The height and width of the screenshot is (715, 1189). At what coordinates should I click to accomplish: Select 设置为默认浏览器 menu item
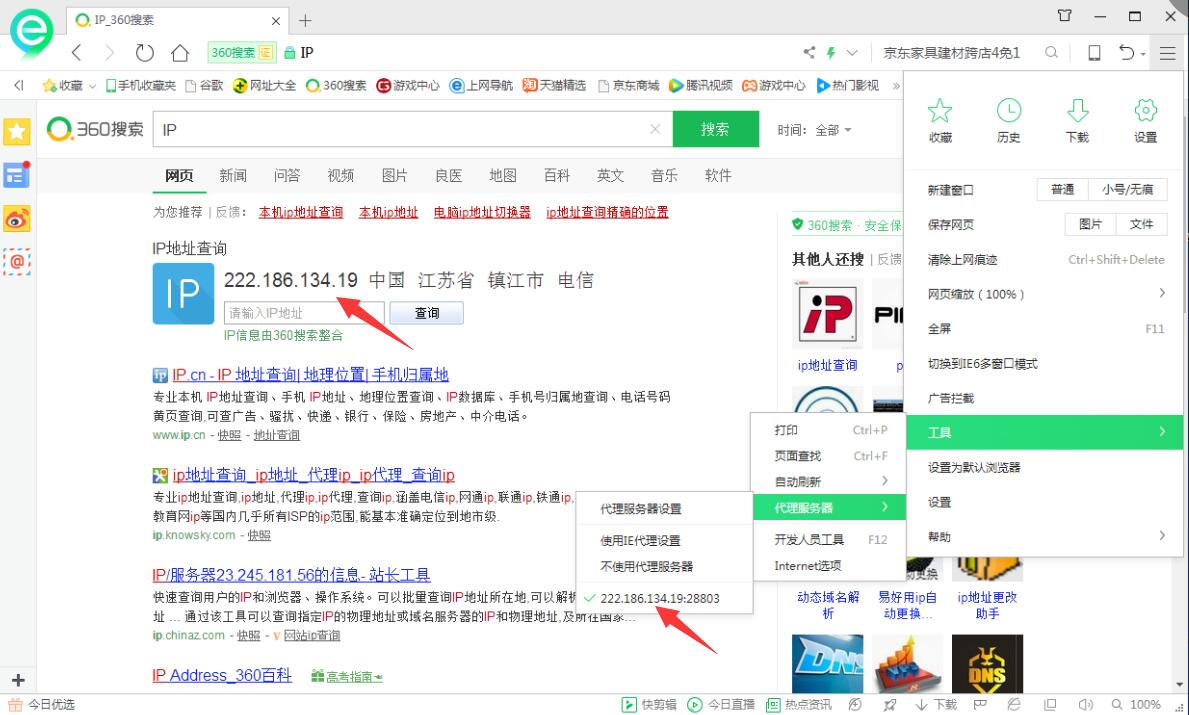point(1045,467)
